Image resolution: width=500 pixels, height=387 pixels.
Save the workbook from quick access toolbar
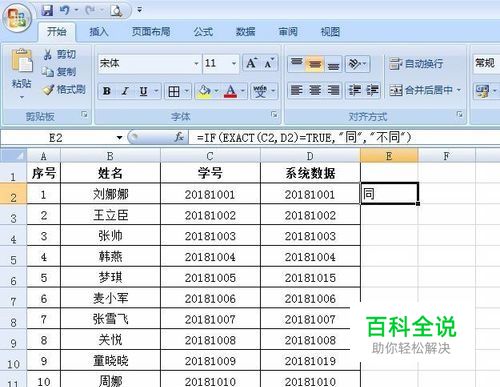click(x=47, y=10)
